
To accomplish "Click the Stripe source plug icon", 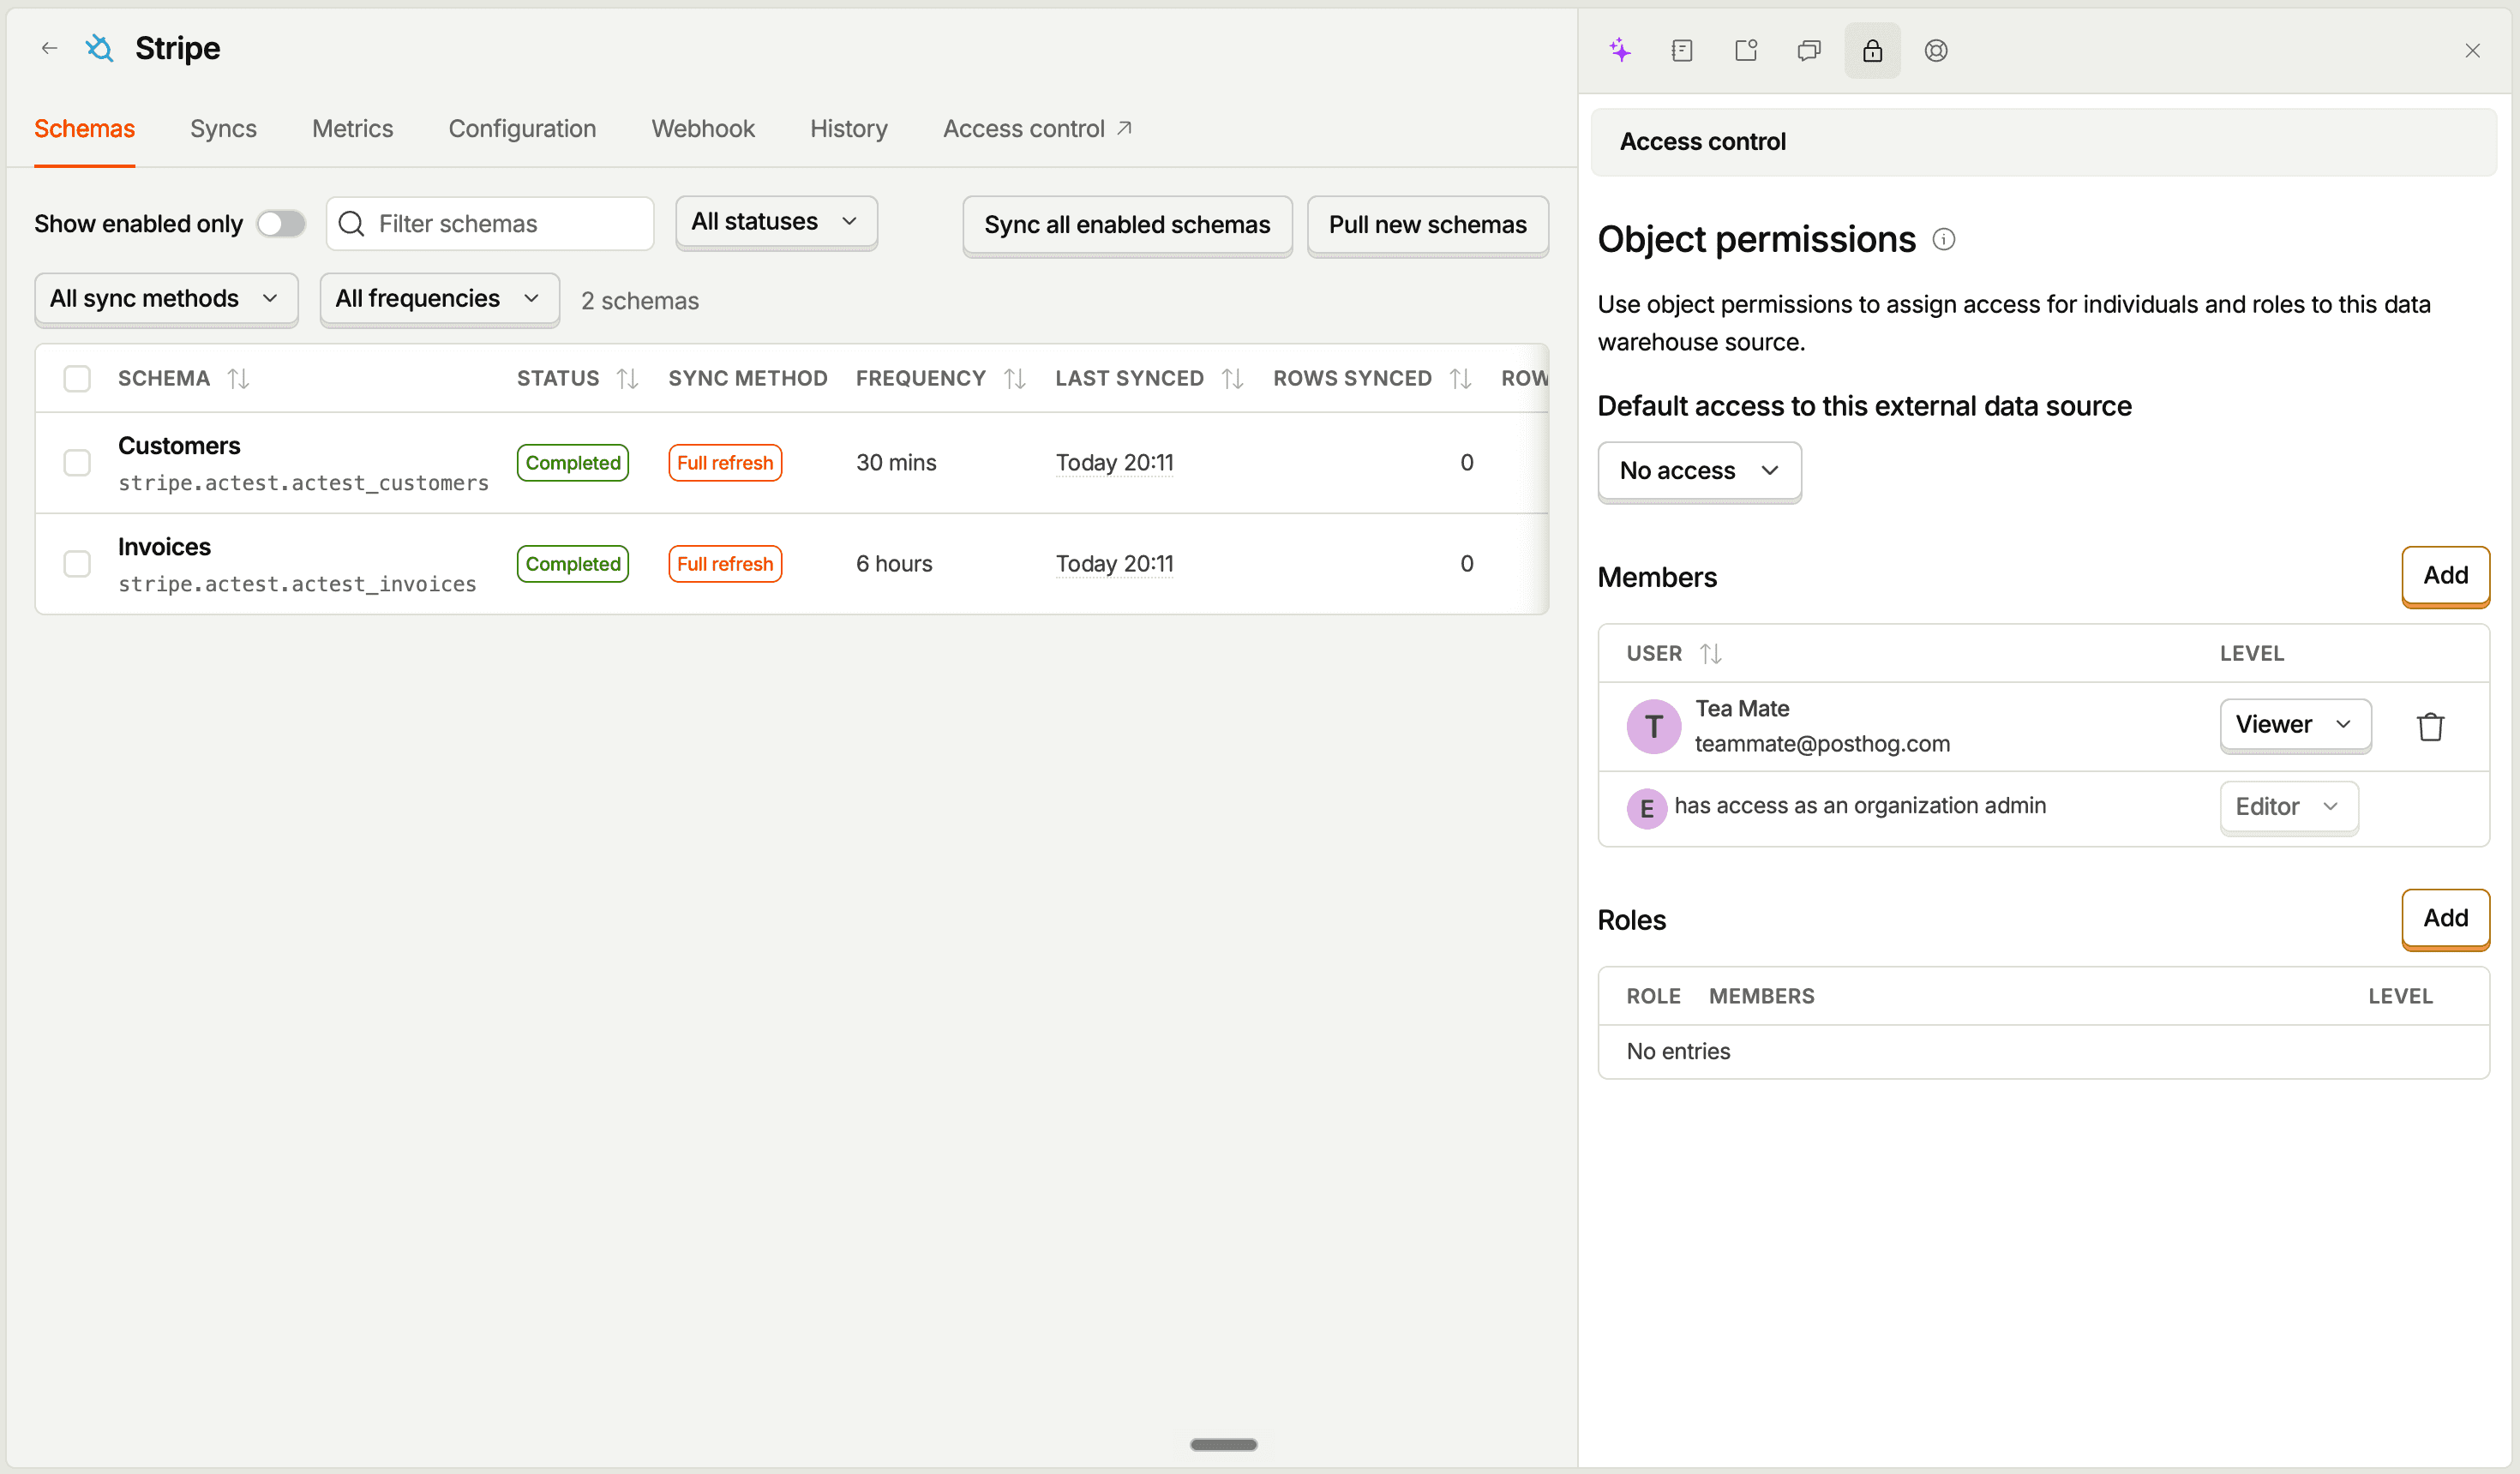I will pos(99,48).
